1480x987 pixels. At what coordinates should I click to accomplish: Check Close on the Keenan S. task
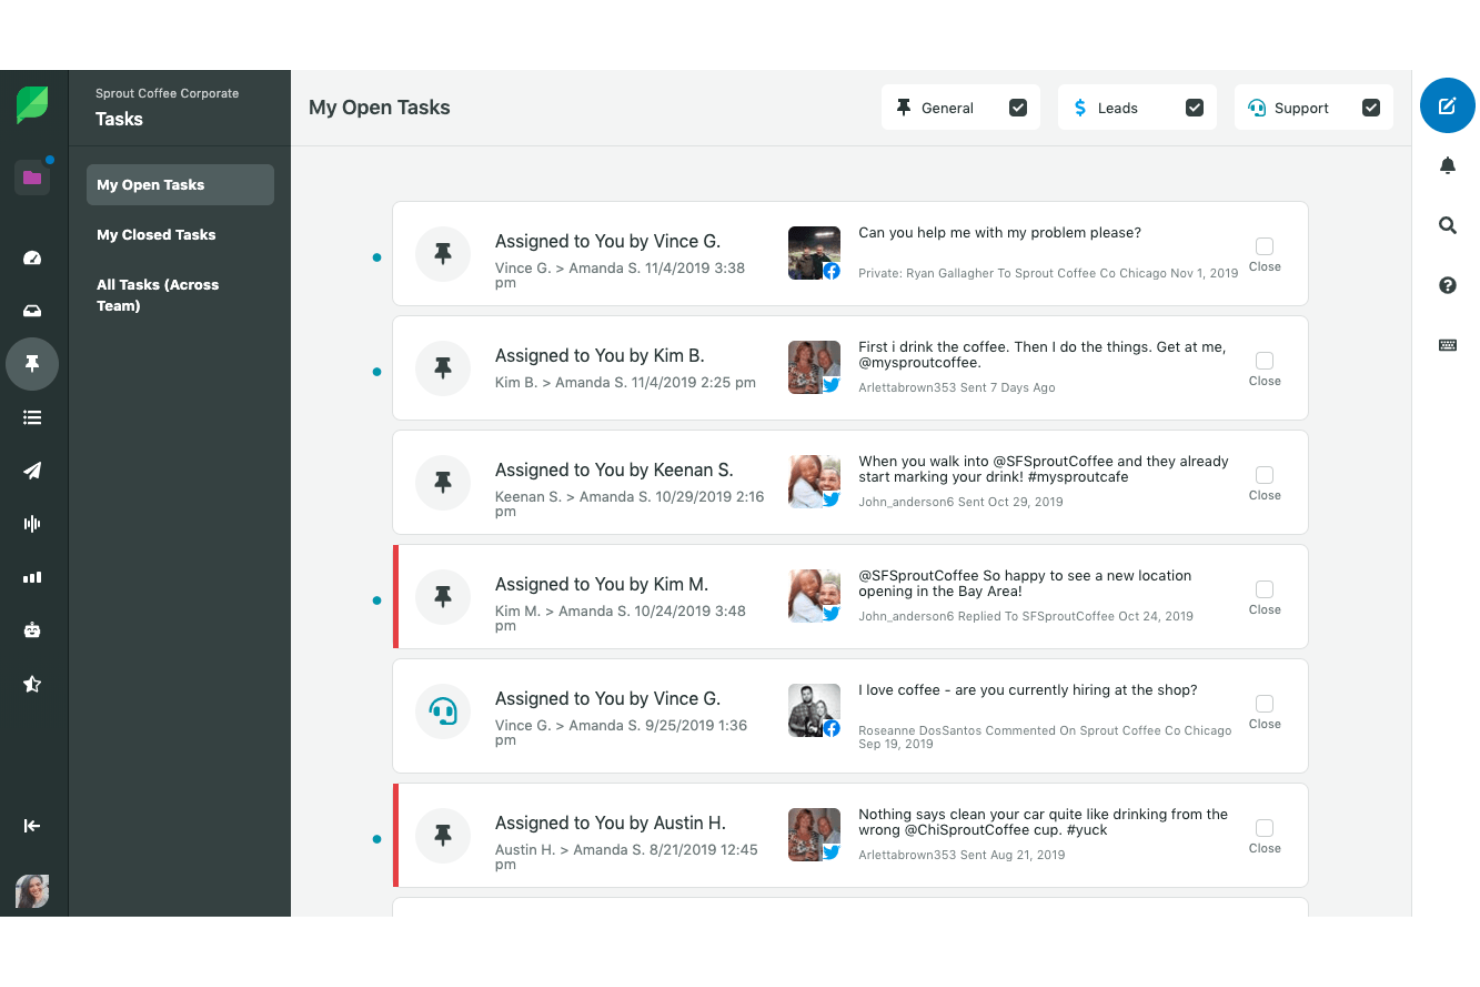pyautogui.click(x=1264, y=475)
